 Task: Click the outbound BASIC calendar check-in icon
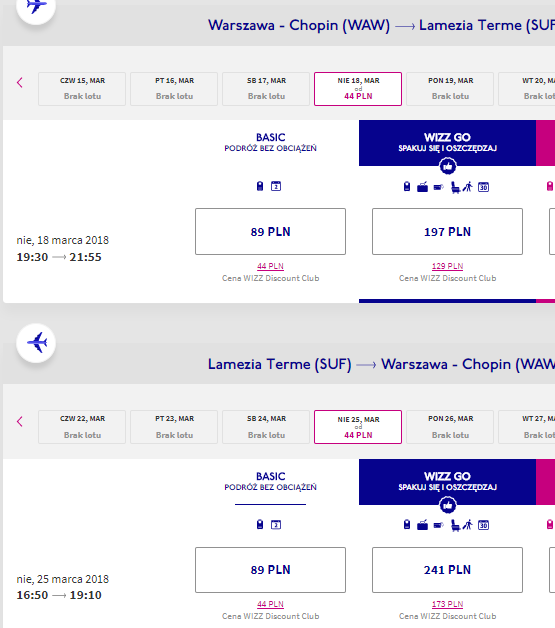[276, 186]
